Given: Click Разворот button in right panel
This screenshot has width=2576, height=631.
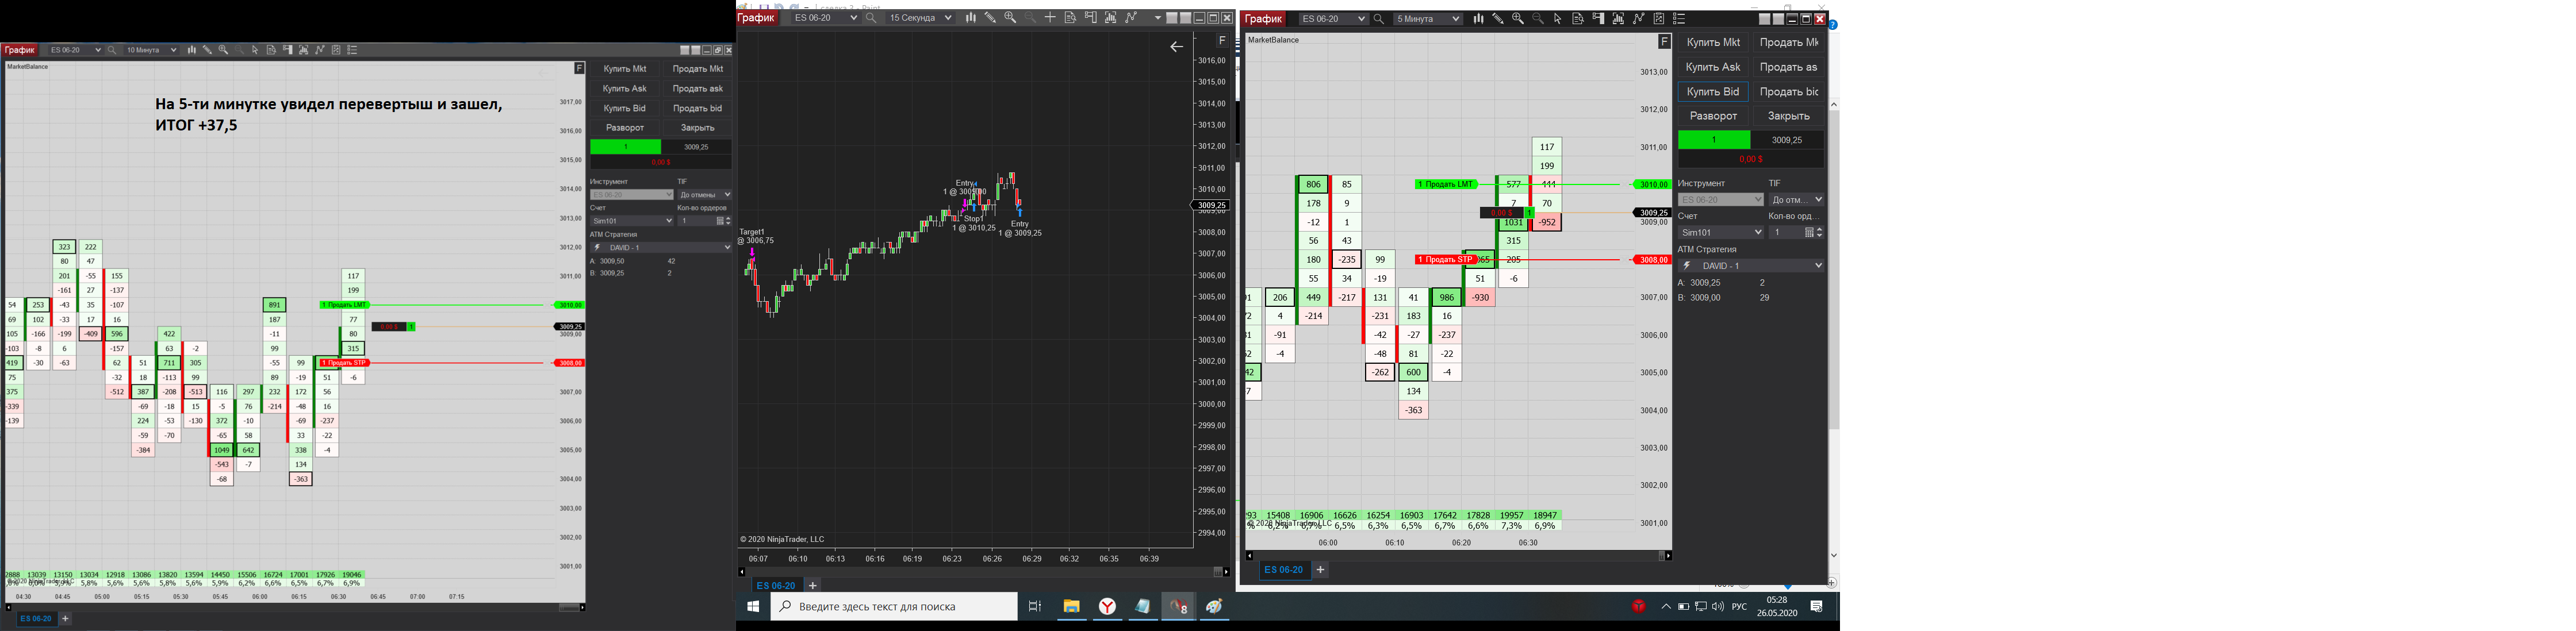Looking at the screenshot, I should pos(1713,117).
